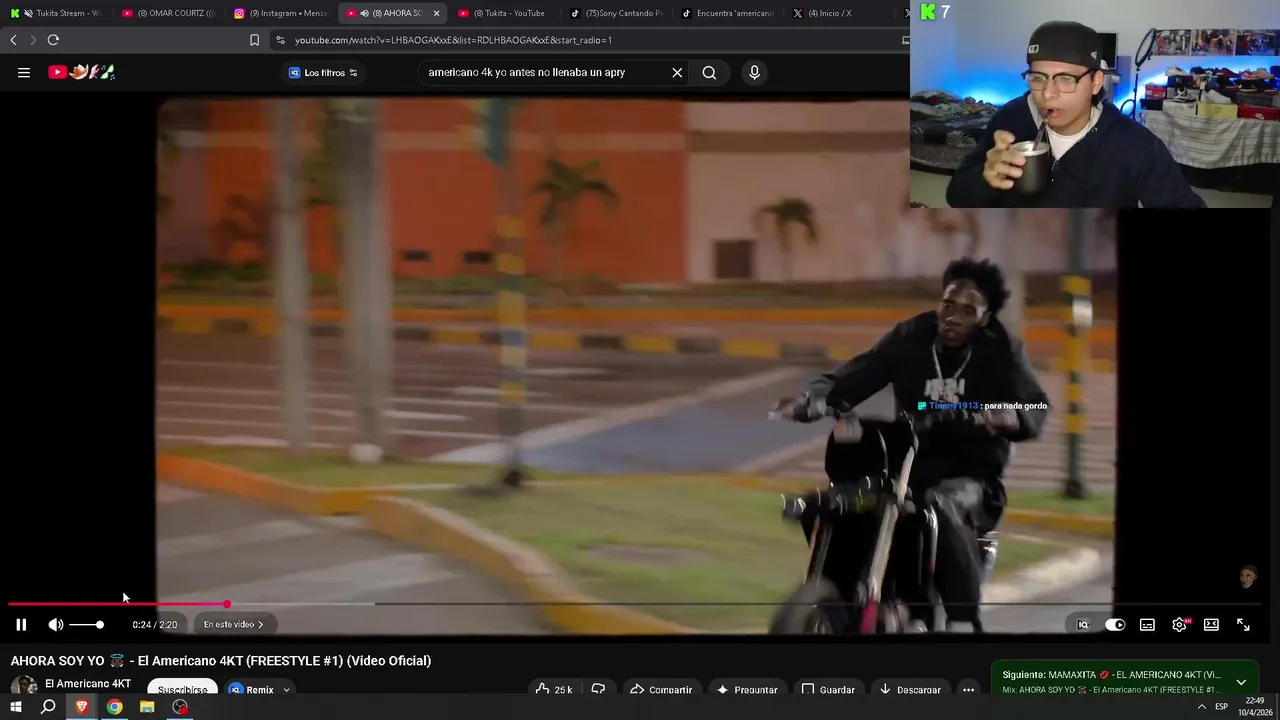1280x720 pixels.
Task: Go to YouTube home via logo
Action: coord(81,72)
